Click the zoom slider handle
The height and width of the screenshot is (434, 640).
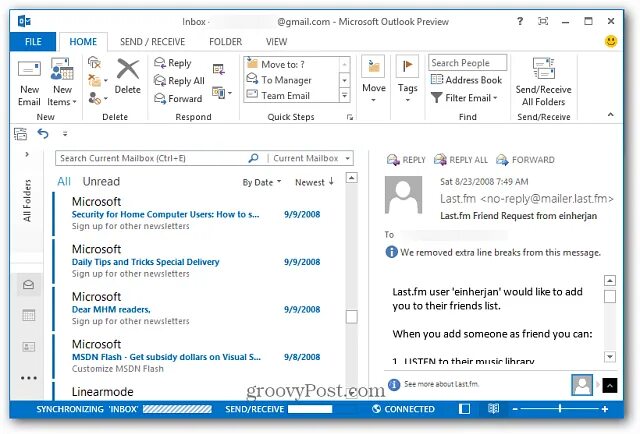(x=560, y=408)
